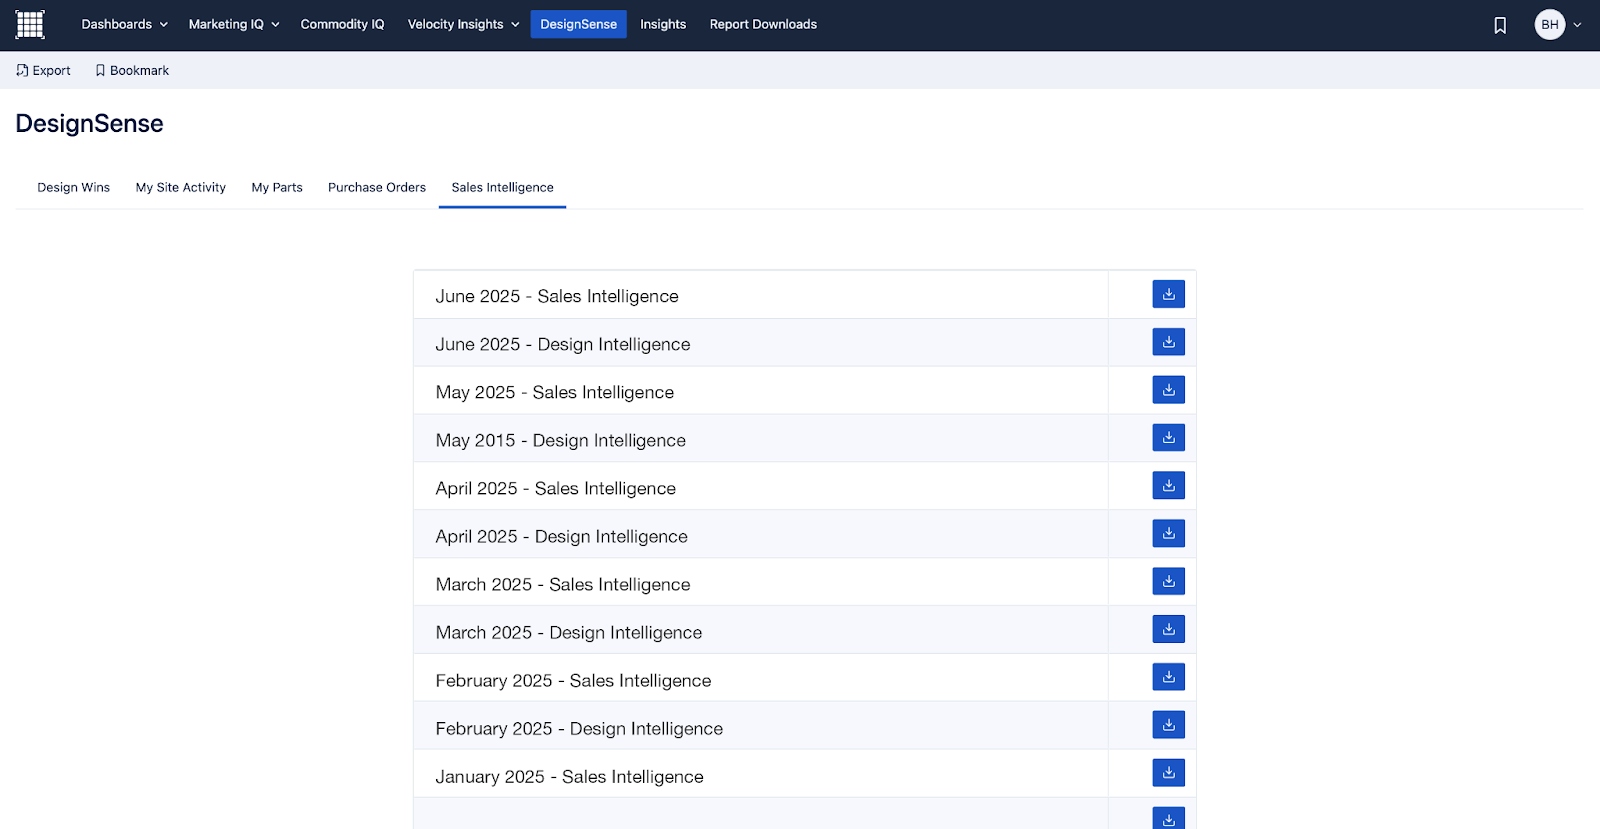Click 'May 2025 - Sales Intelligence' row text
This screenshot has width=1600, height=829.
[555, 392]
